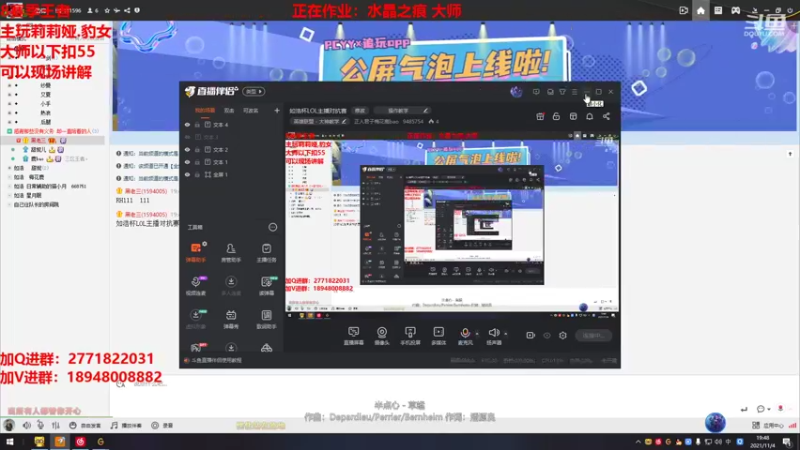800x450 pixels.
Task: Expand the 知语 星月楼 channel node
Action: 10,195
